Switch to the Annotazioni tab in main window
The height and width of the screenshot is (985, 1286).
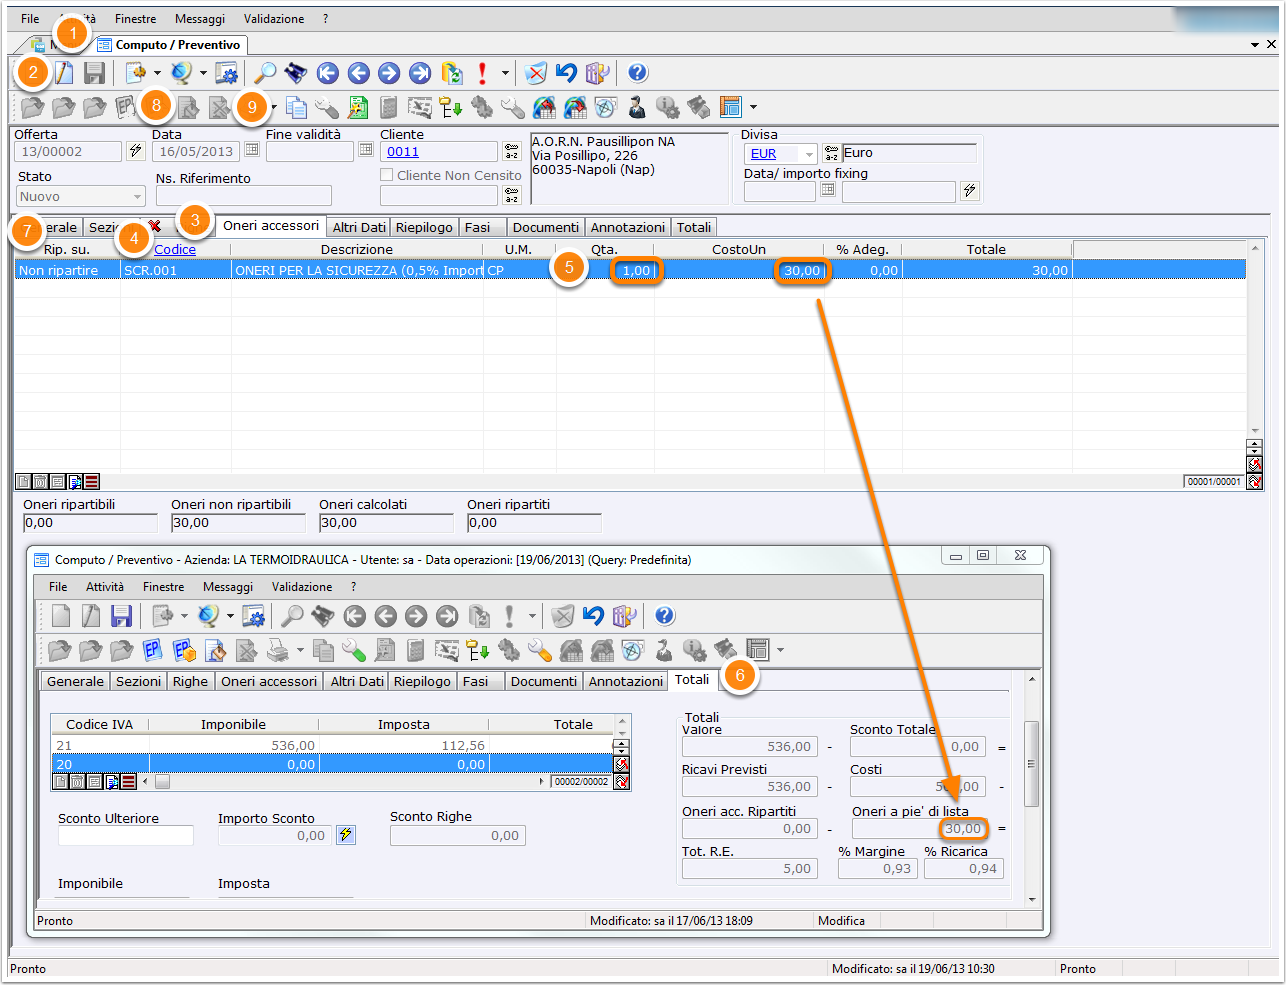pyautogui.click(x=628, y=228)
